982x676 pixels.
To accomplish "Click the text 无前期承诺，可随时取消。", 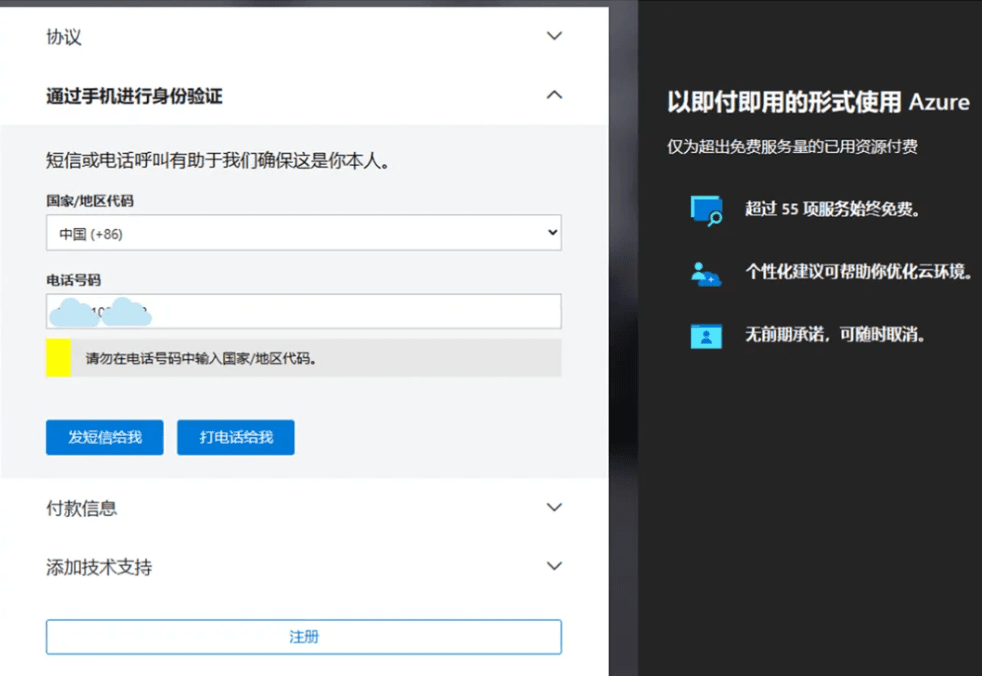I will coord(835,335).
